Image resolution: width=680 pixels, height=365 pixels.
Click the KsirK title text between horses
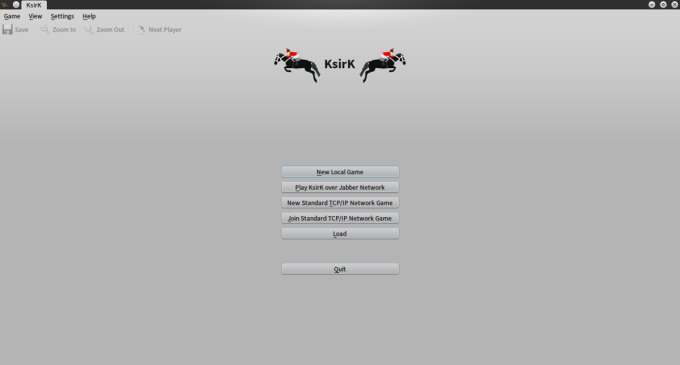tap(340, 64)
